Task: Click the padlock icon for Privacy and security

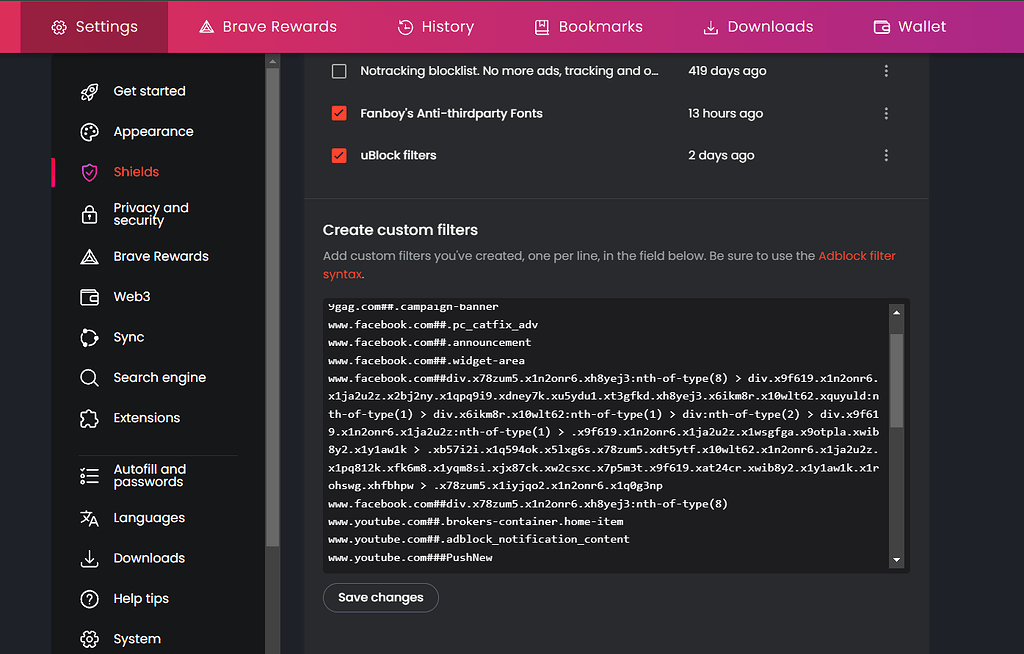Action: click(89, 214)
